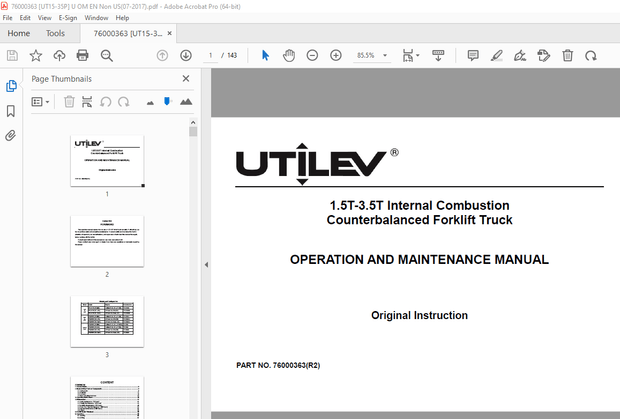This screenshot has height=419, width=620.
Task: Select page 2 thumbnail
Action: 107,241
